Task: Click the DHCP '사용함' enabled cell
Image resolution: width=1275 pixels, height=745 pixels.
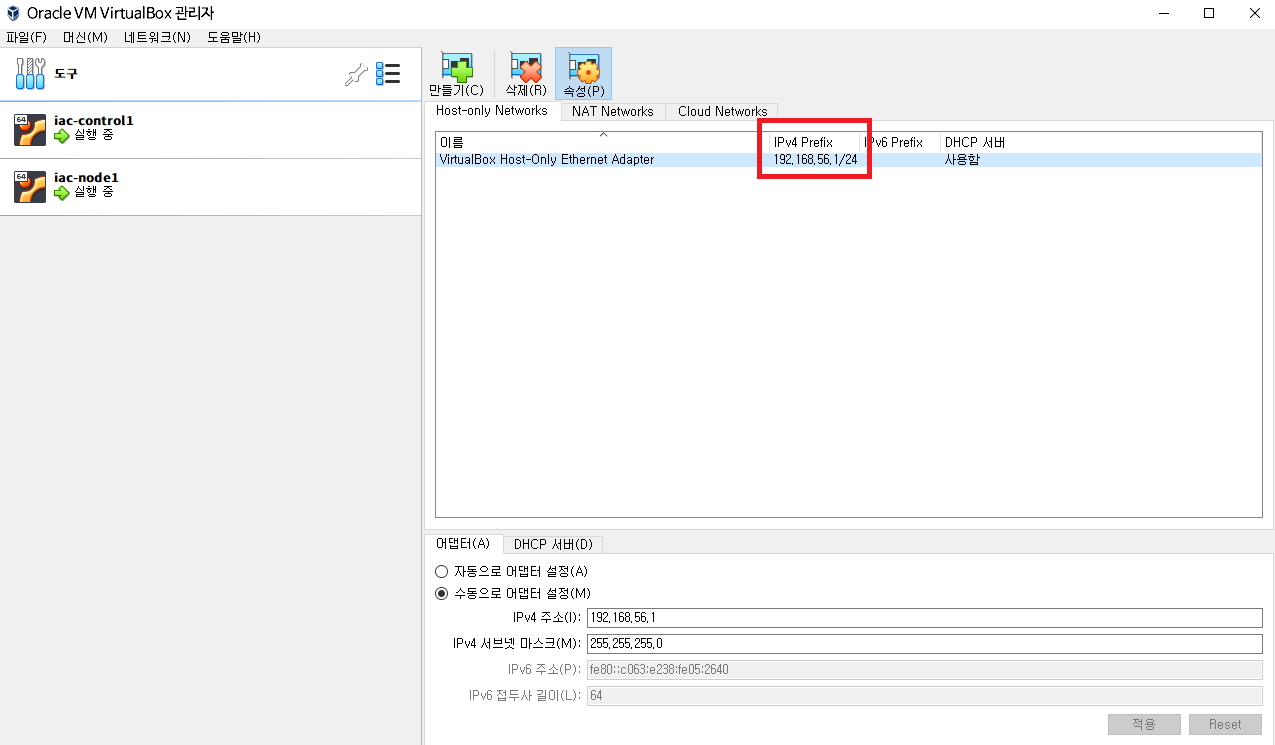Action: [x=962, y=160]
